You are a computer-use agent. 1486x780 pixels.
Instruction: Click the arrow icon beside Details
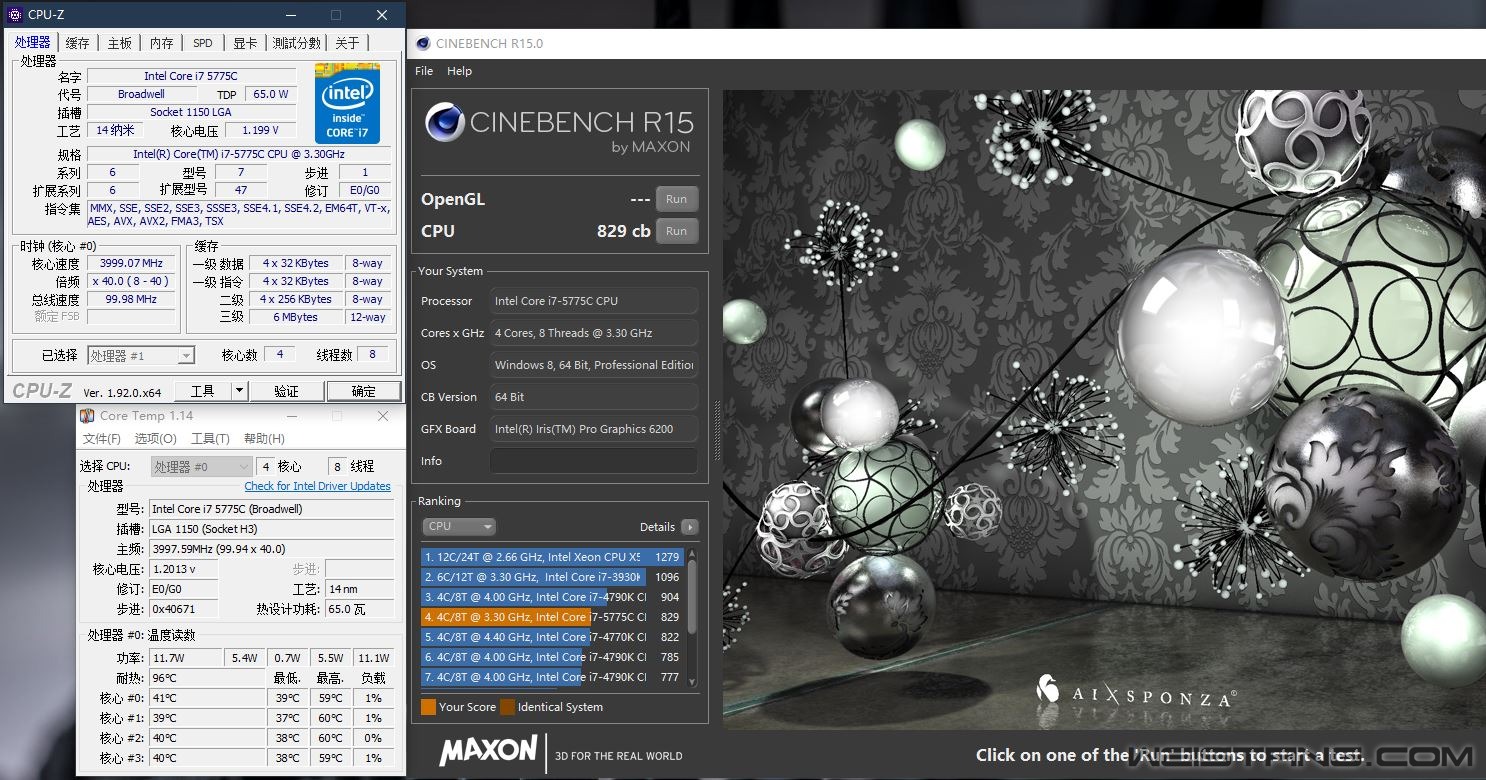point(690,527)
